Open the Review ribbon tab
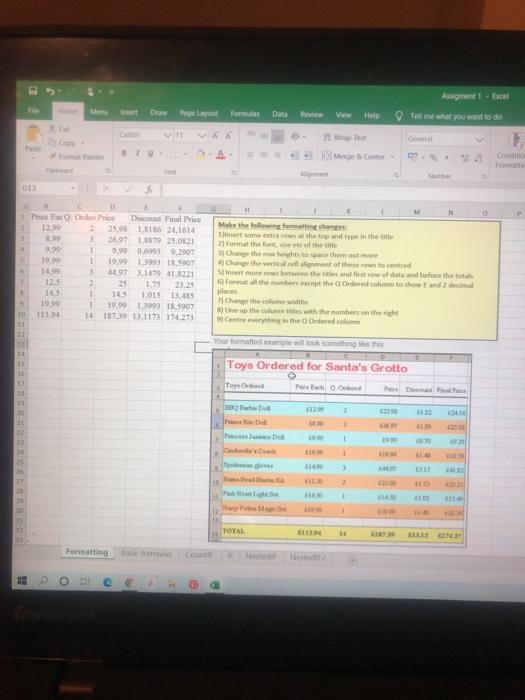 (312, 115)
